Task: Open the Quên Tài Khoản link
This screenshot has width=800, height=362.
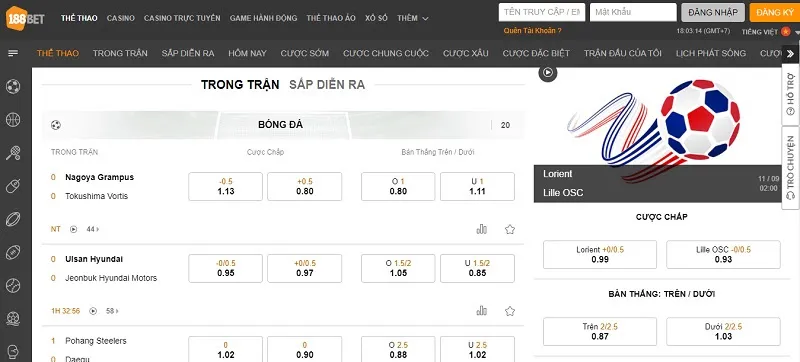Action: point(532,31)
